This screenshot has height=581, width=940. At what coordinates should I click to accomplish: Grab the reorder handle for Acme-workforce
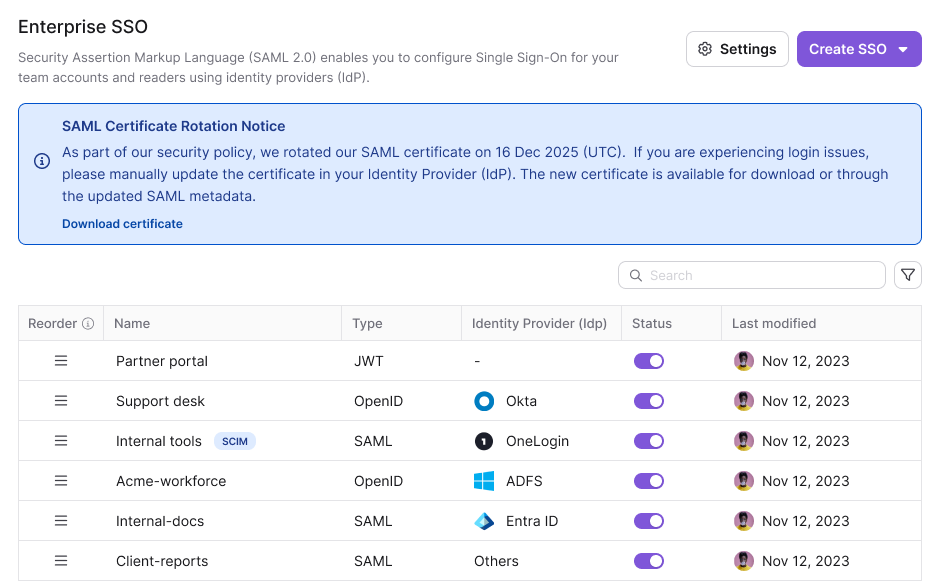click(61, 481)
